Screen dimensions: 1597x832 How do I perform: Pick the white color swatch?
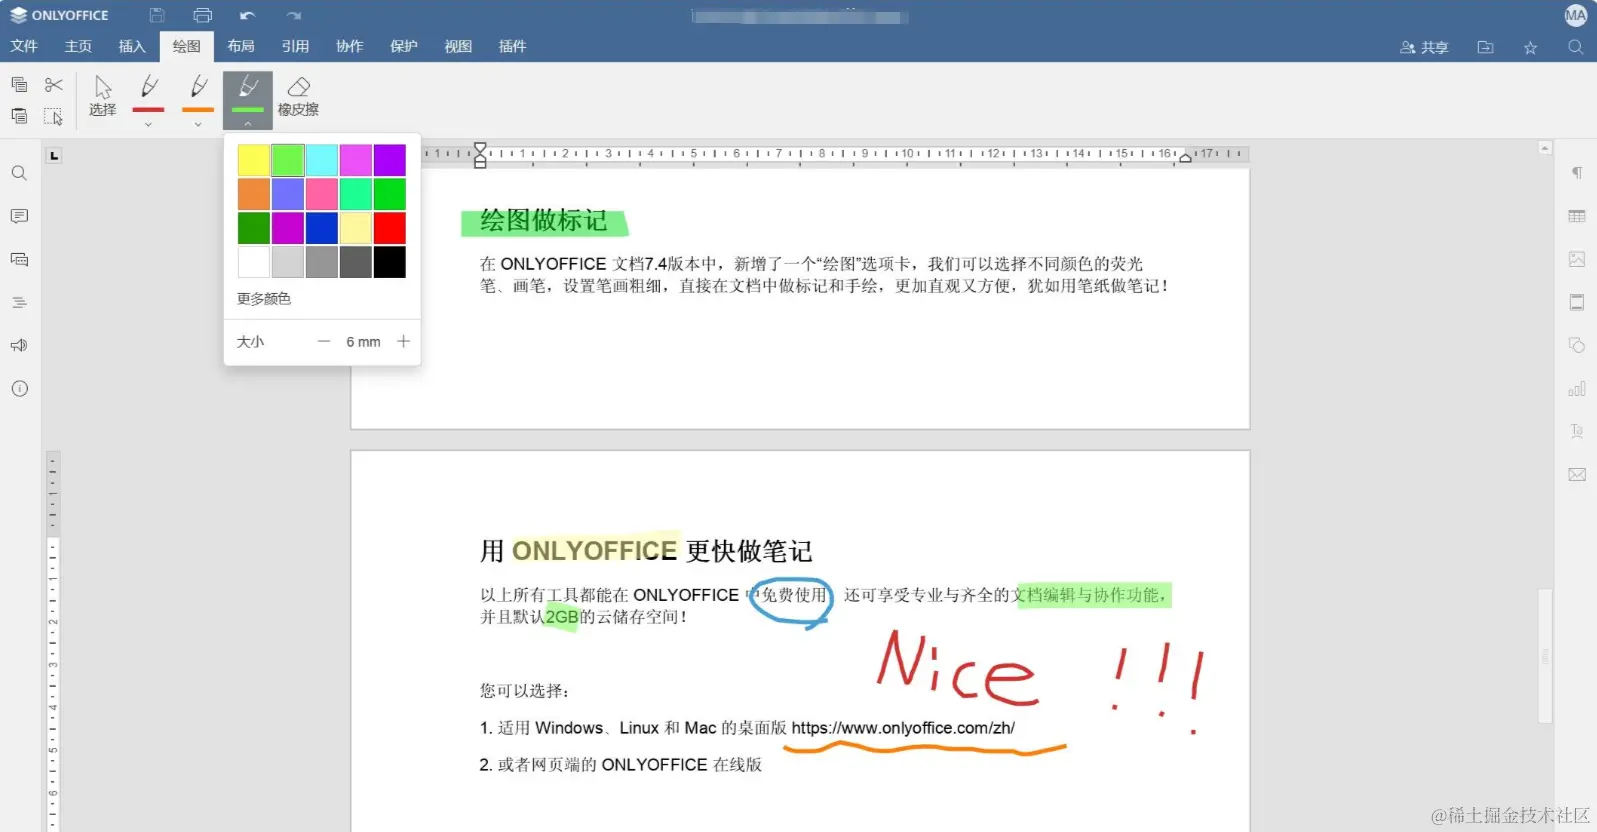(253, 262)
